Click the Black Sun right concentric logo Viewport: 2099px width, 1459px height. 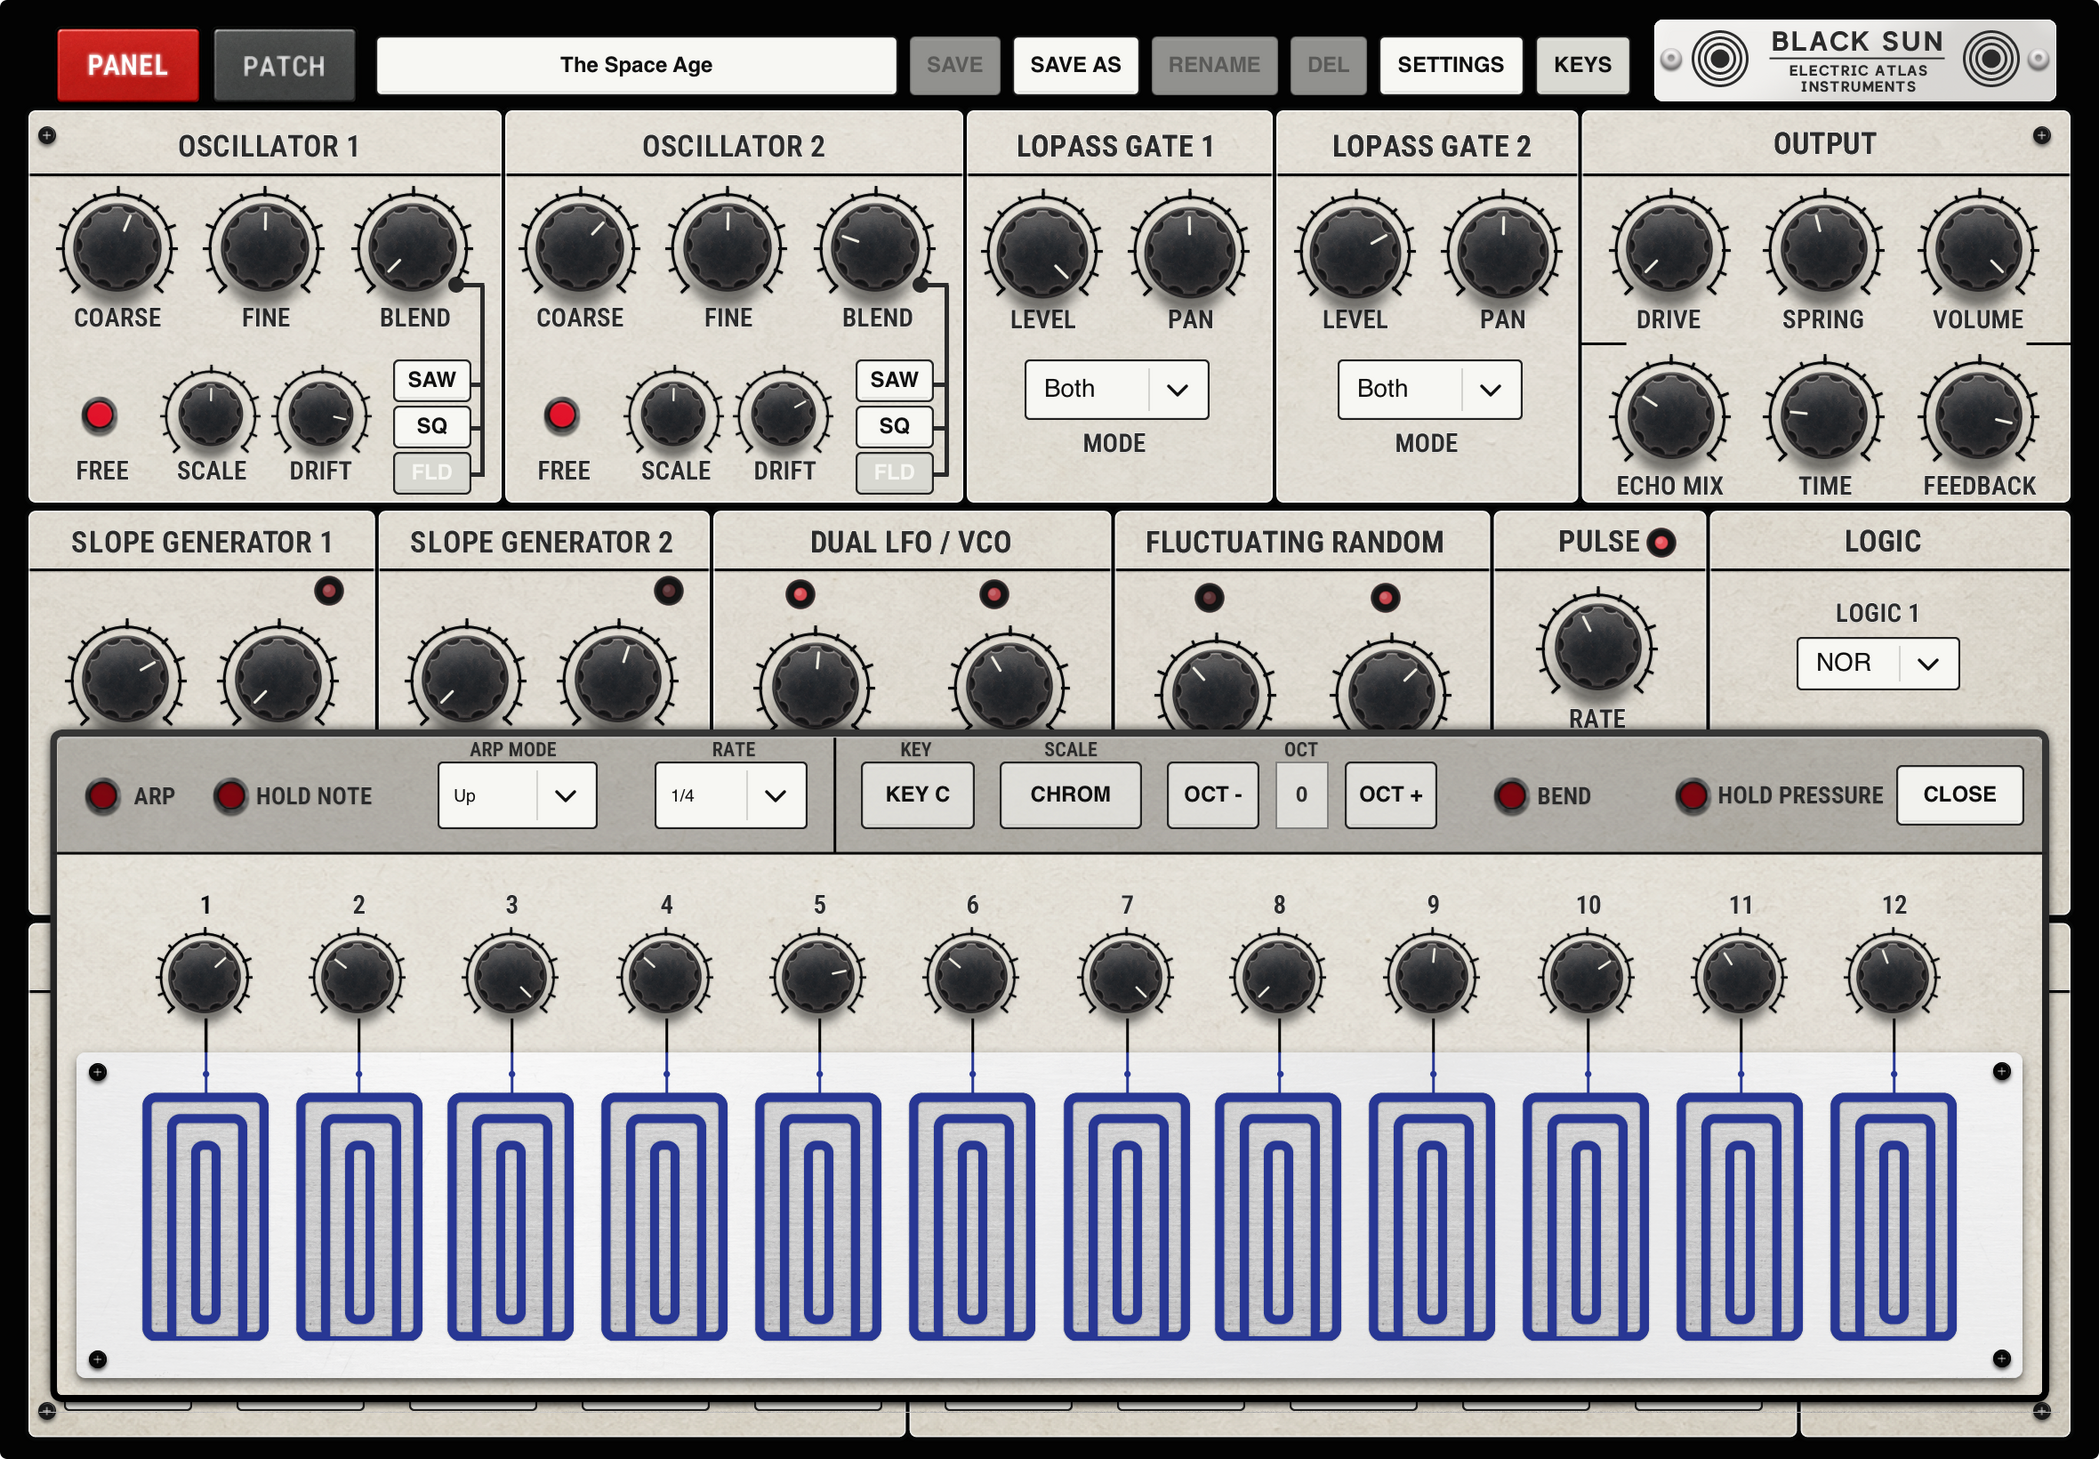pyautogui.click(x=1991, y=59)
